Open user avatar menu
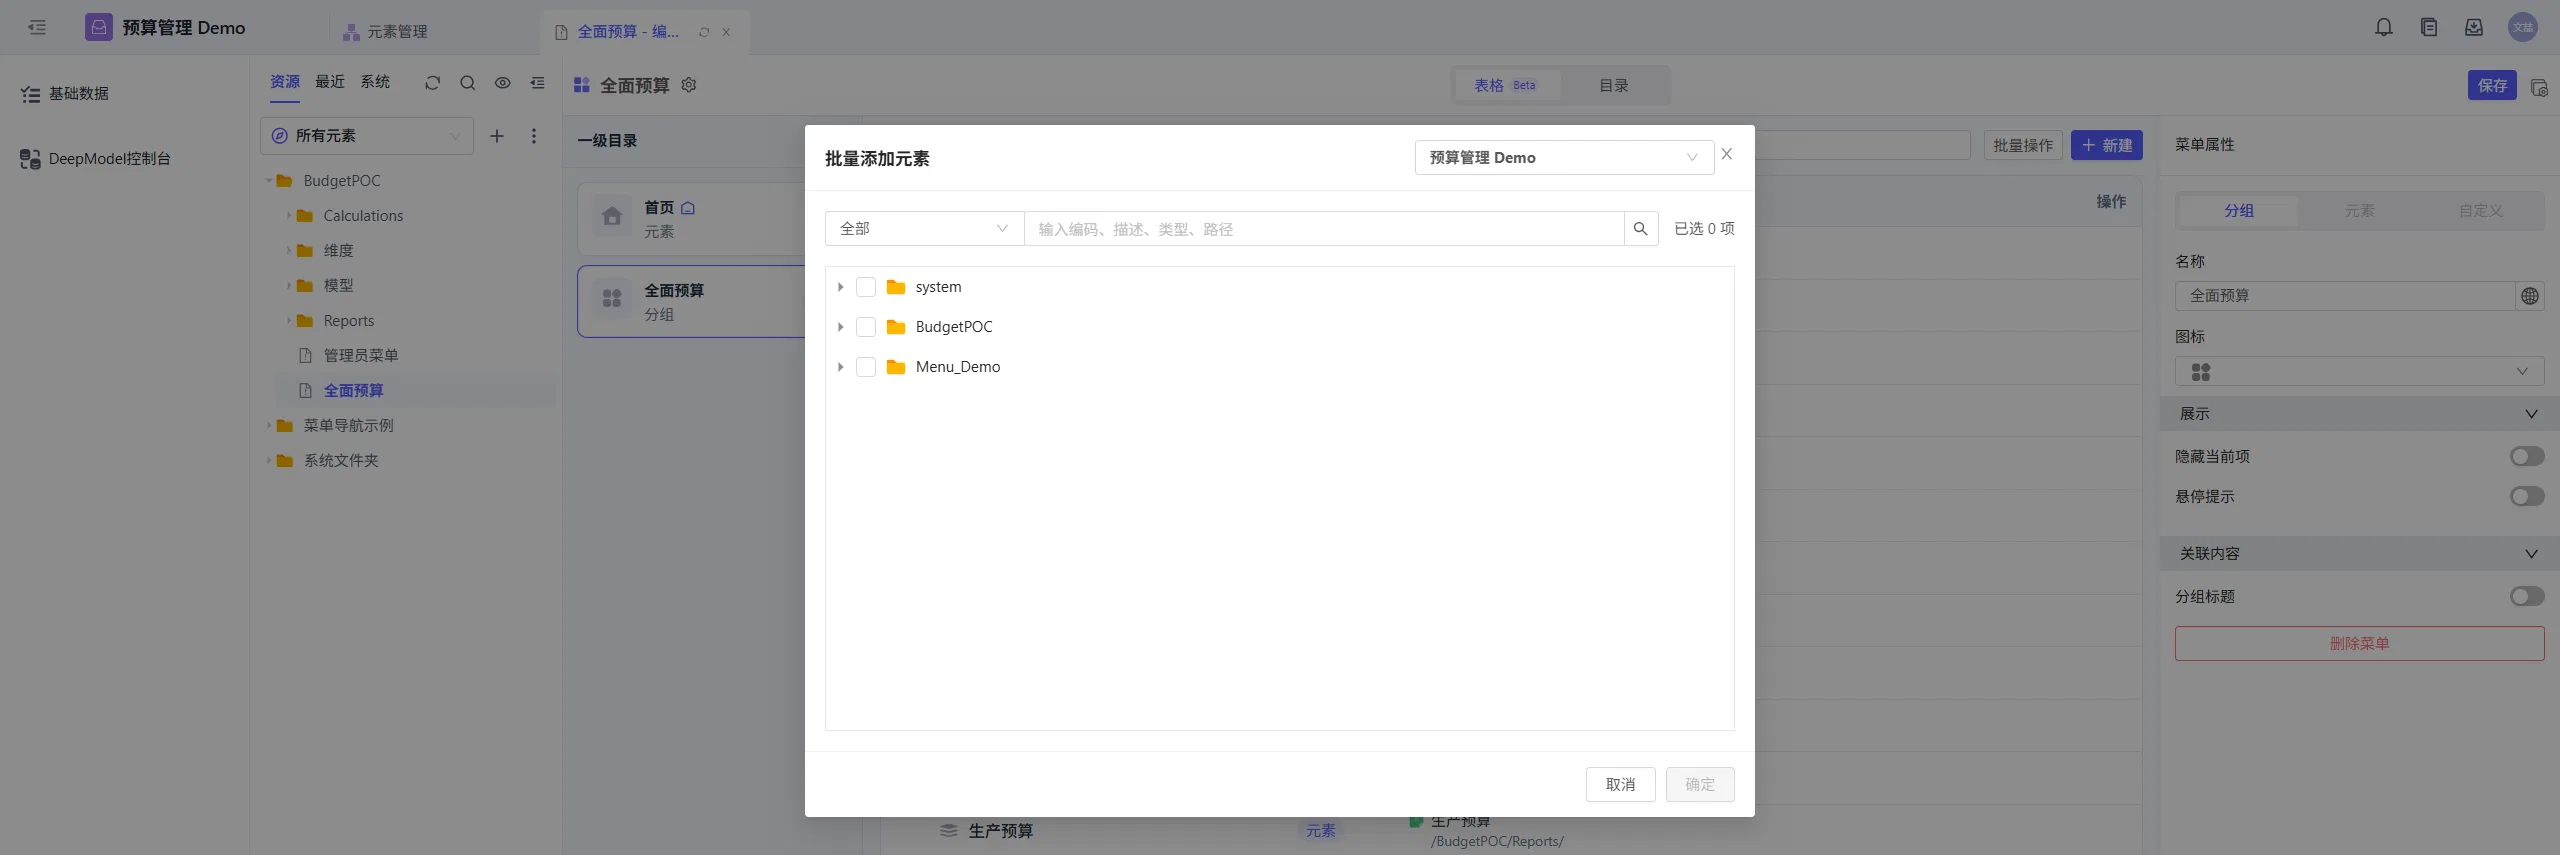The image size is (2560, 855). pos(2523,27)
